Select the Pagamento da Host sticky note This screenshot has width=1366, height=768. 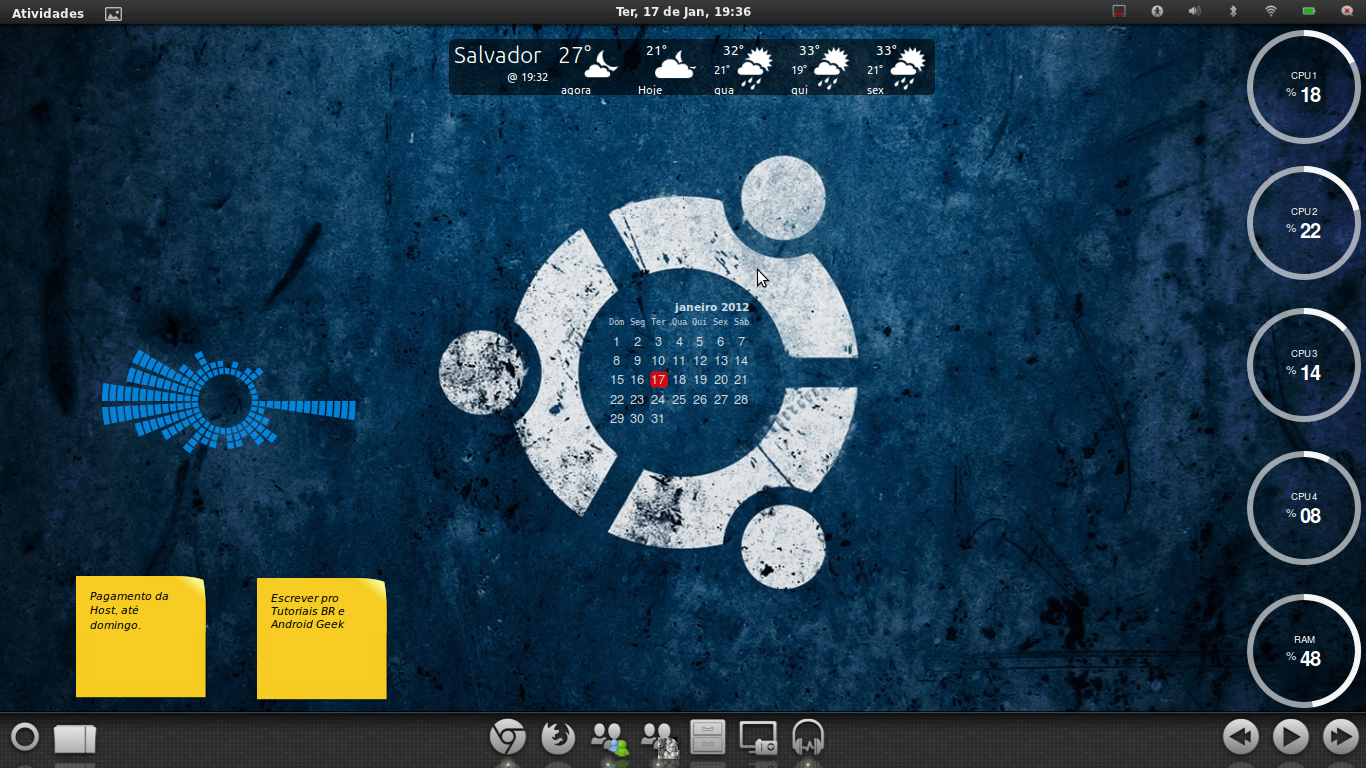tap(141, 637)
